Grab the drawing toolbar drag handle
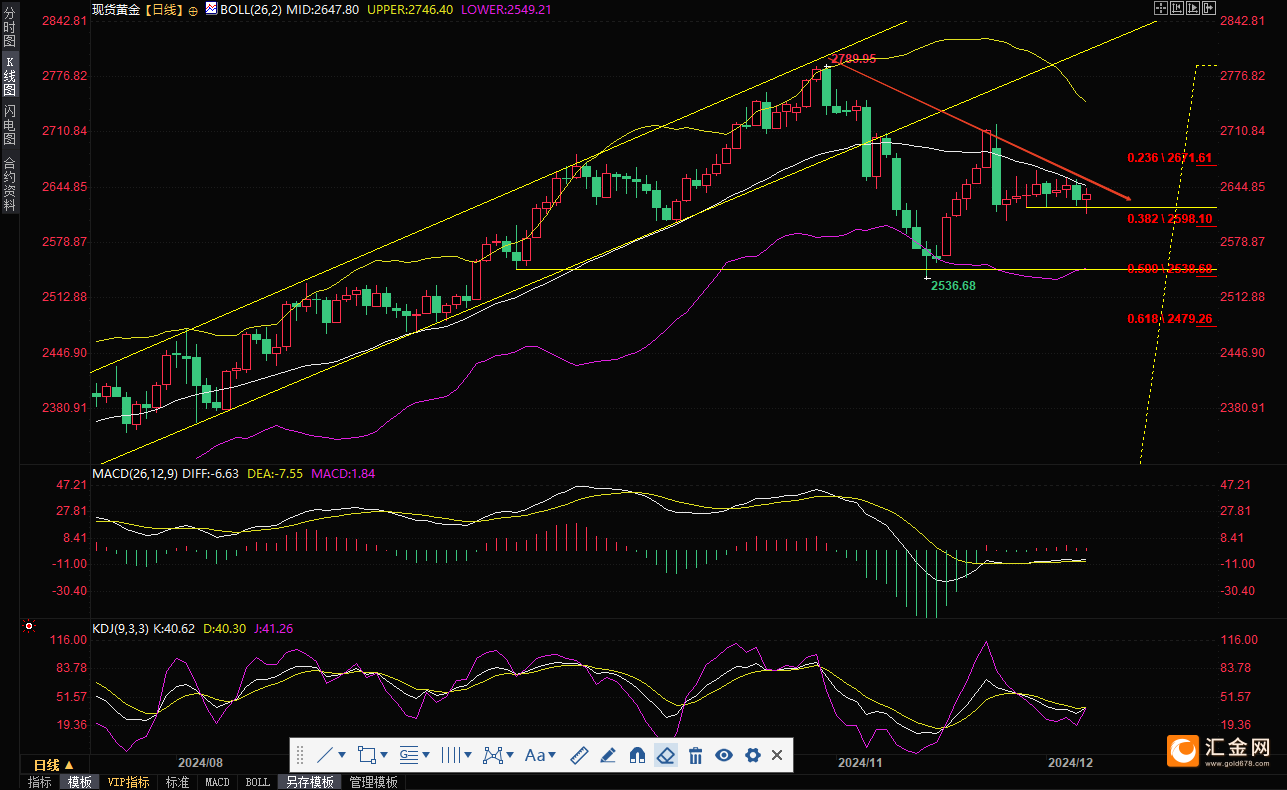This screenshot has height=790, width=1287. click(x=301, y=755)
